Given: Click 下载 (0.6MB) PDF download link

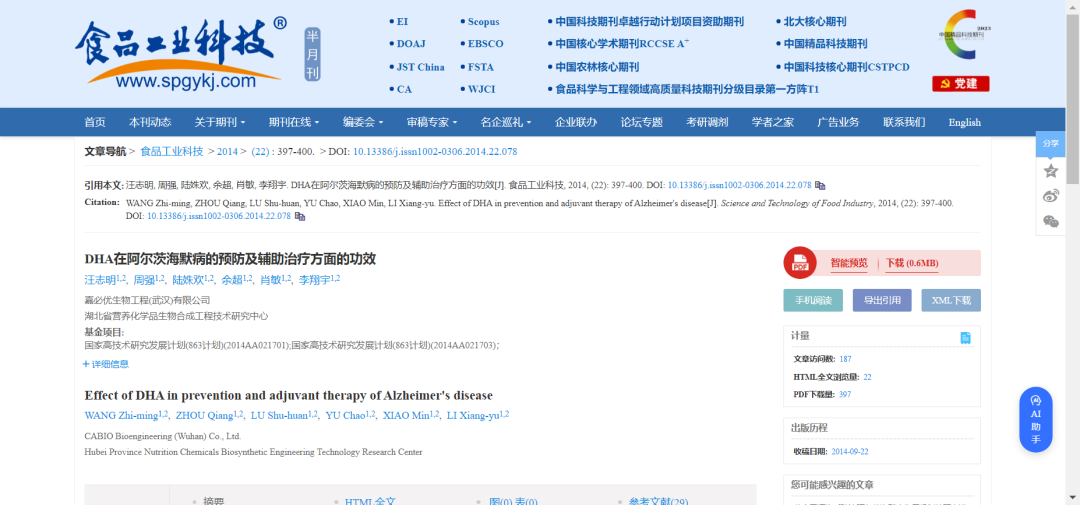Looking at the screenshot, I should (x=912, y=263).
